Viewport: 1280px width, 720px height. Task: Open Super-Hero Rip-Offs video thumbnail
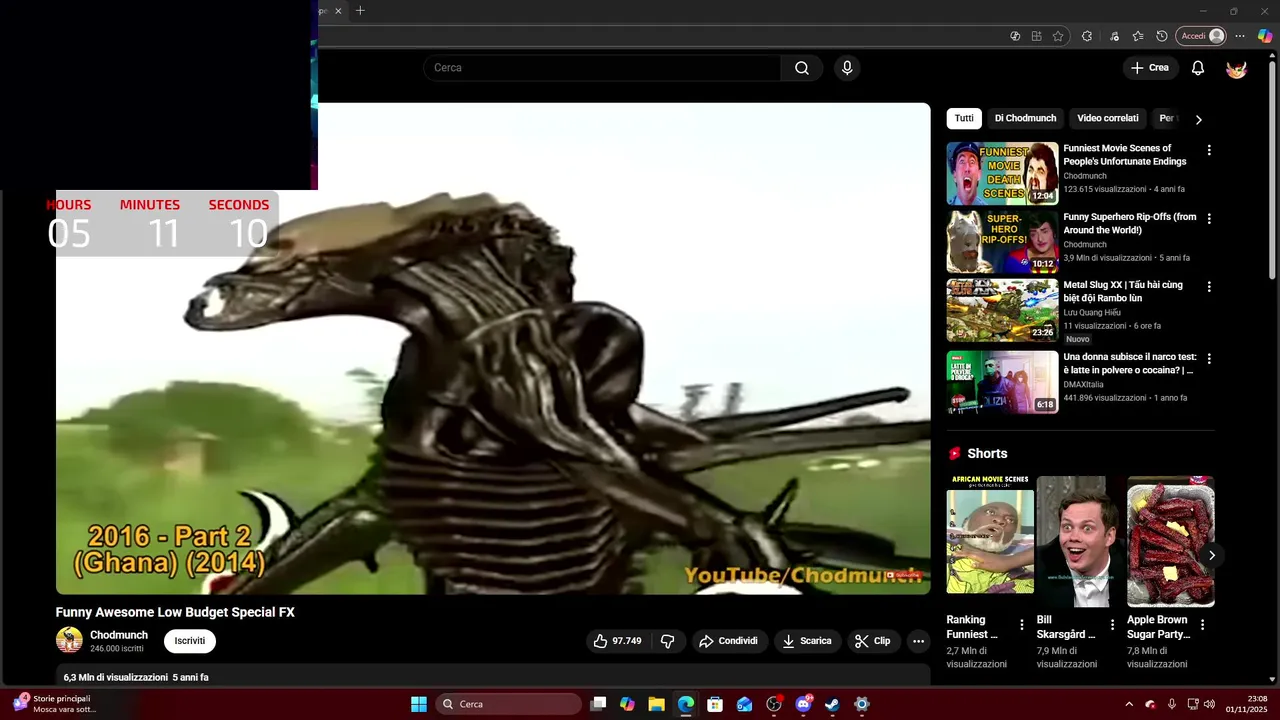(x=1002, y=241)
